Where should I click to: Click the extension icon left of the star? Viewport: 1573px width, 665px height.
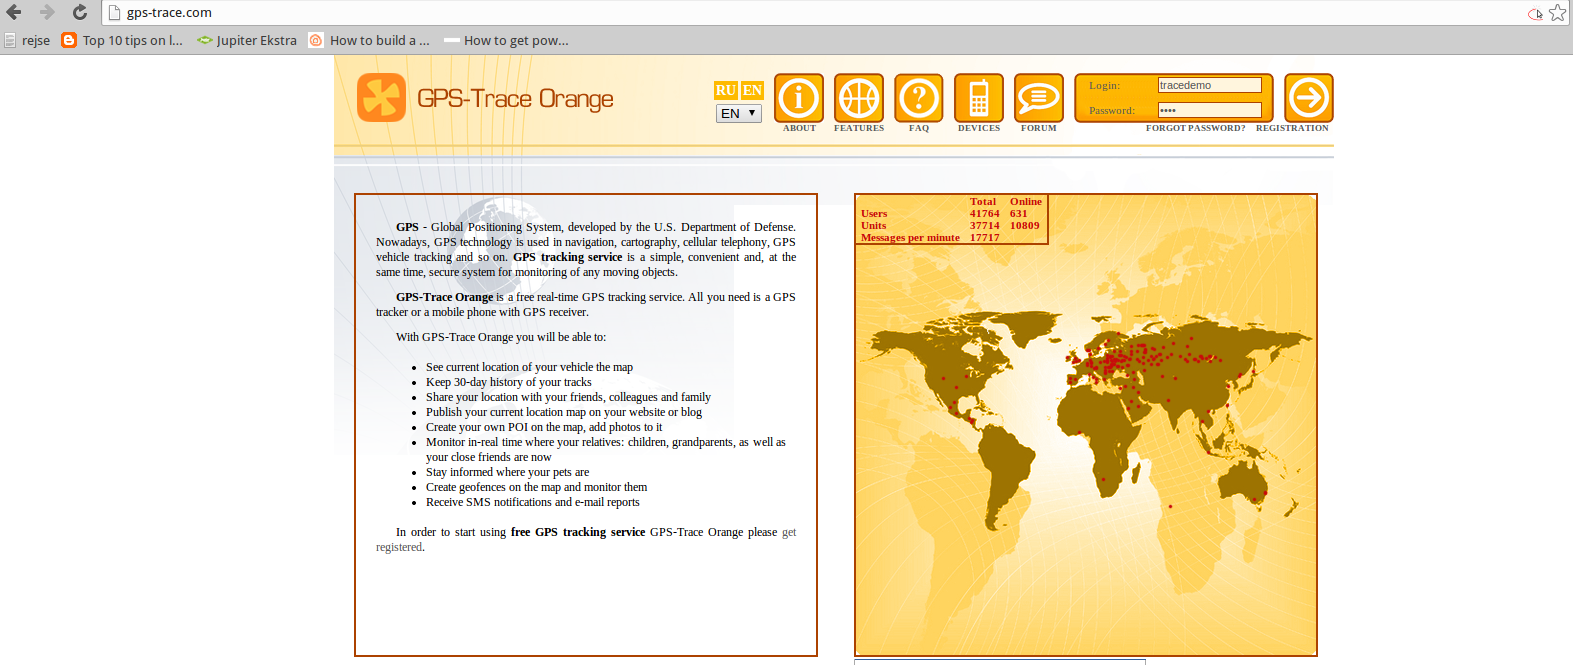coord(1535,13)
